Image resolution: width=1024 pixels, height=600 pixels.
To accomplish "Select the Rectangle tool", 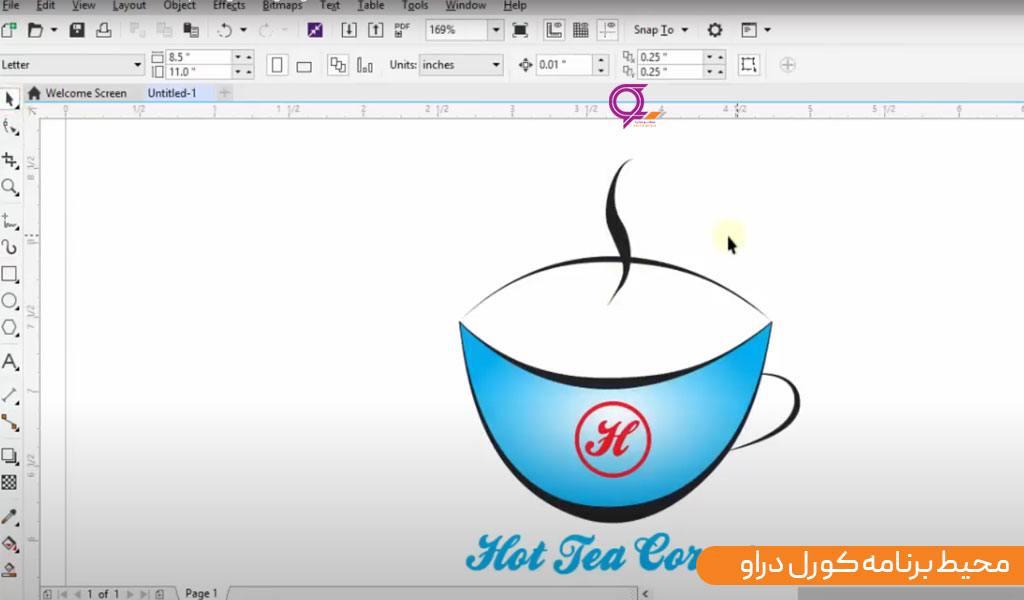I will [10, 274].
